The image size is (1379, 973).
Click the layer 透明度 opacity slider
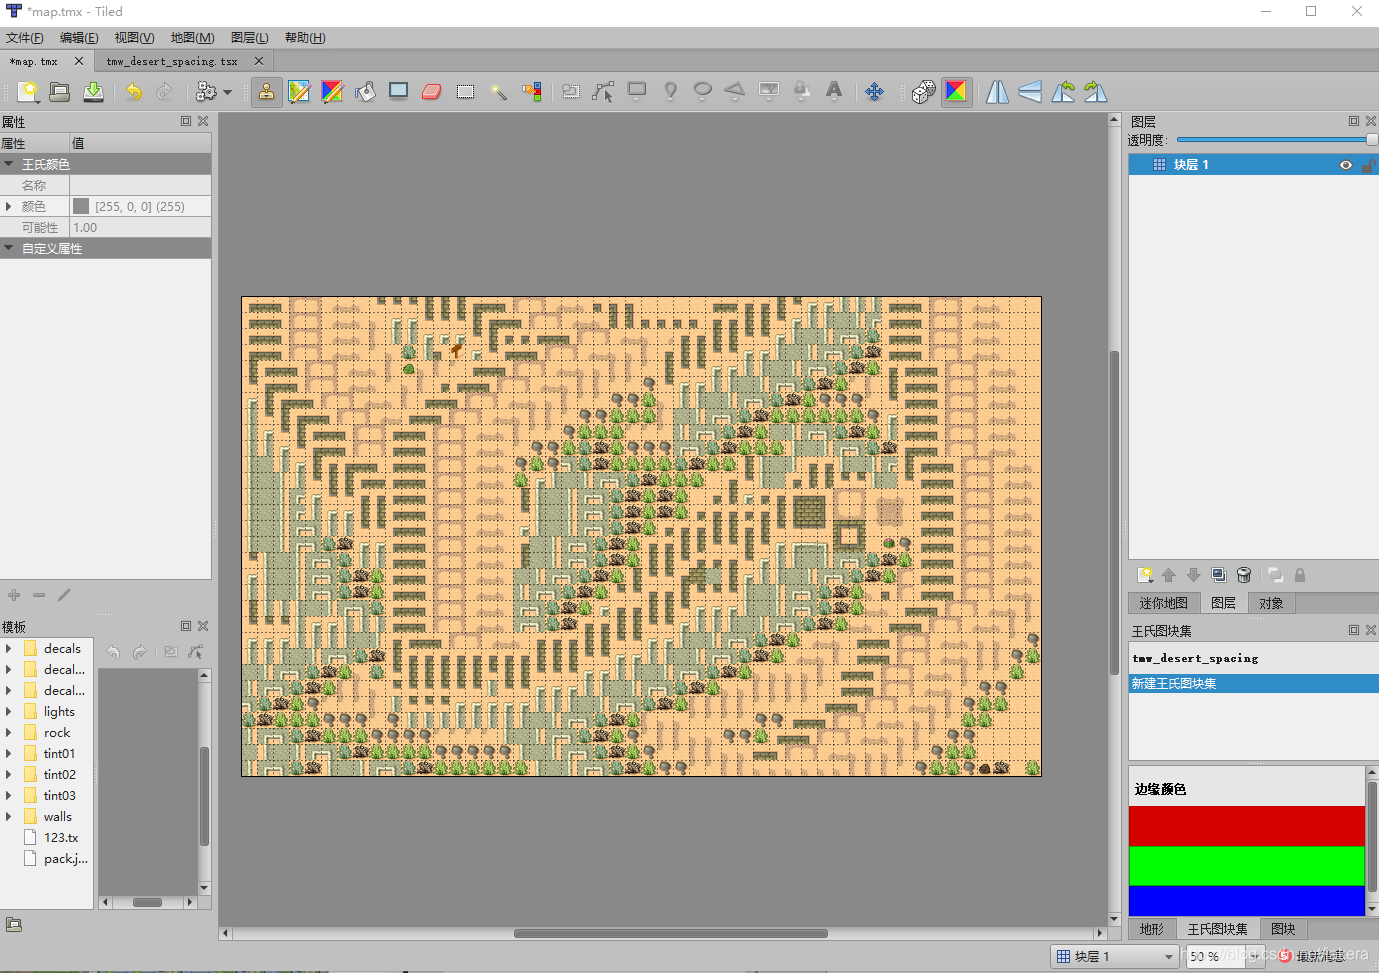coord(1277,140)
